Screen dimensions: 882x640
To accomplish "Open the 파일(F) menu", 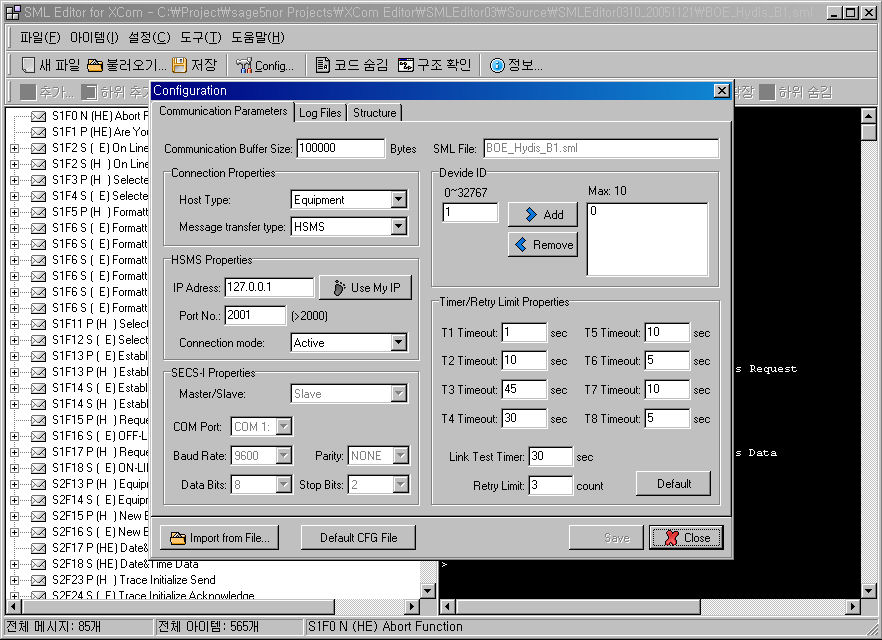I will tap(40, 38).
